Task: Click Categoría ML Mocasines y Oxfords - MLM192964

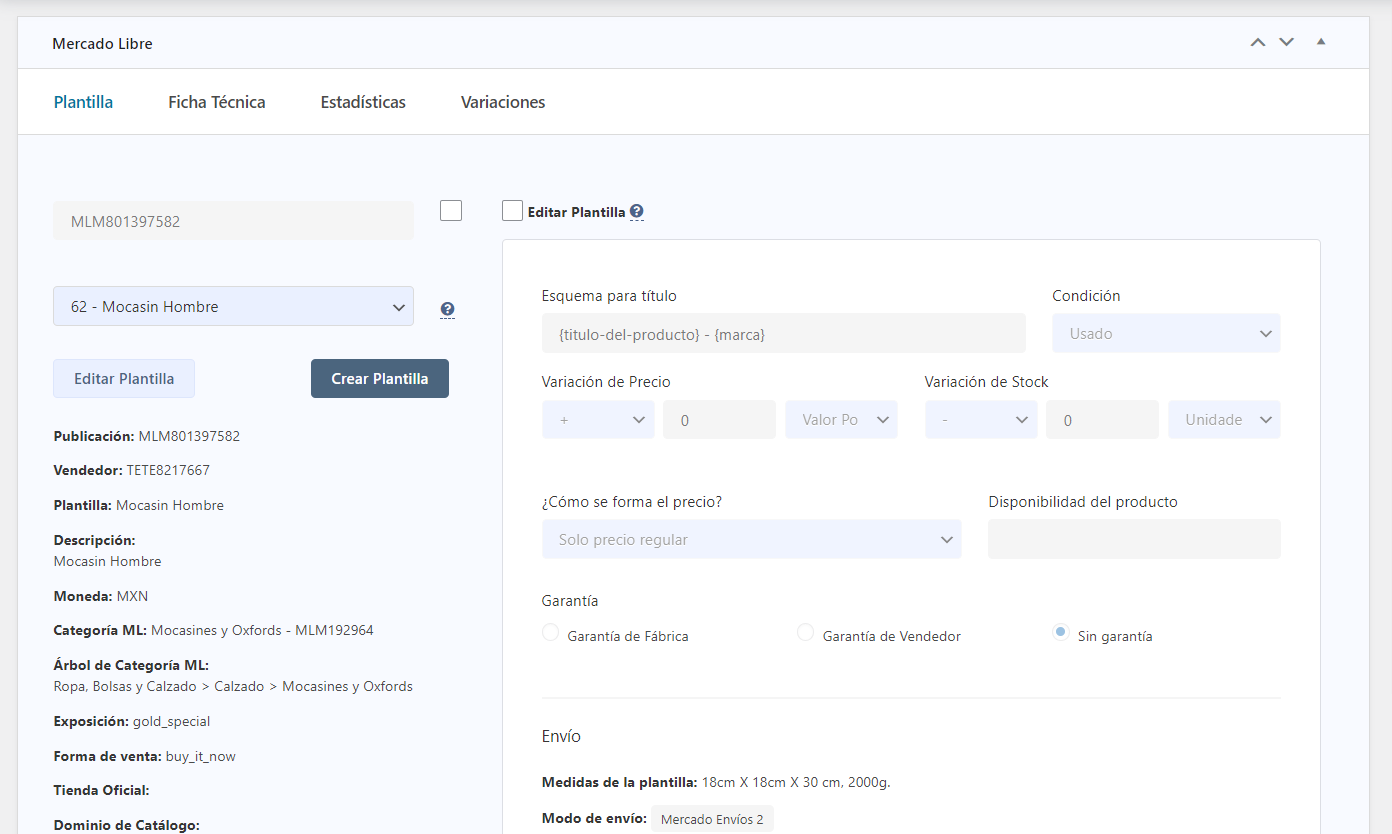Action: click(214, 630)
